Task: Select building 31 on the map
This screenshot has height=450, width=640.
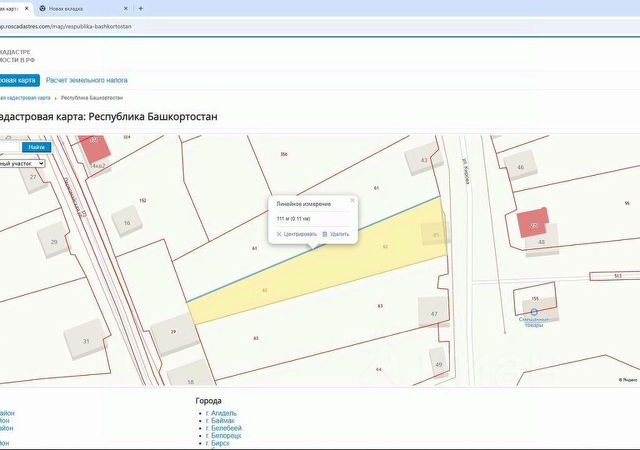Action: 86,341
